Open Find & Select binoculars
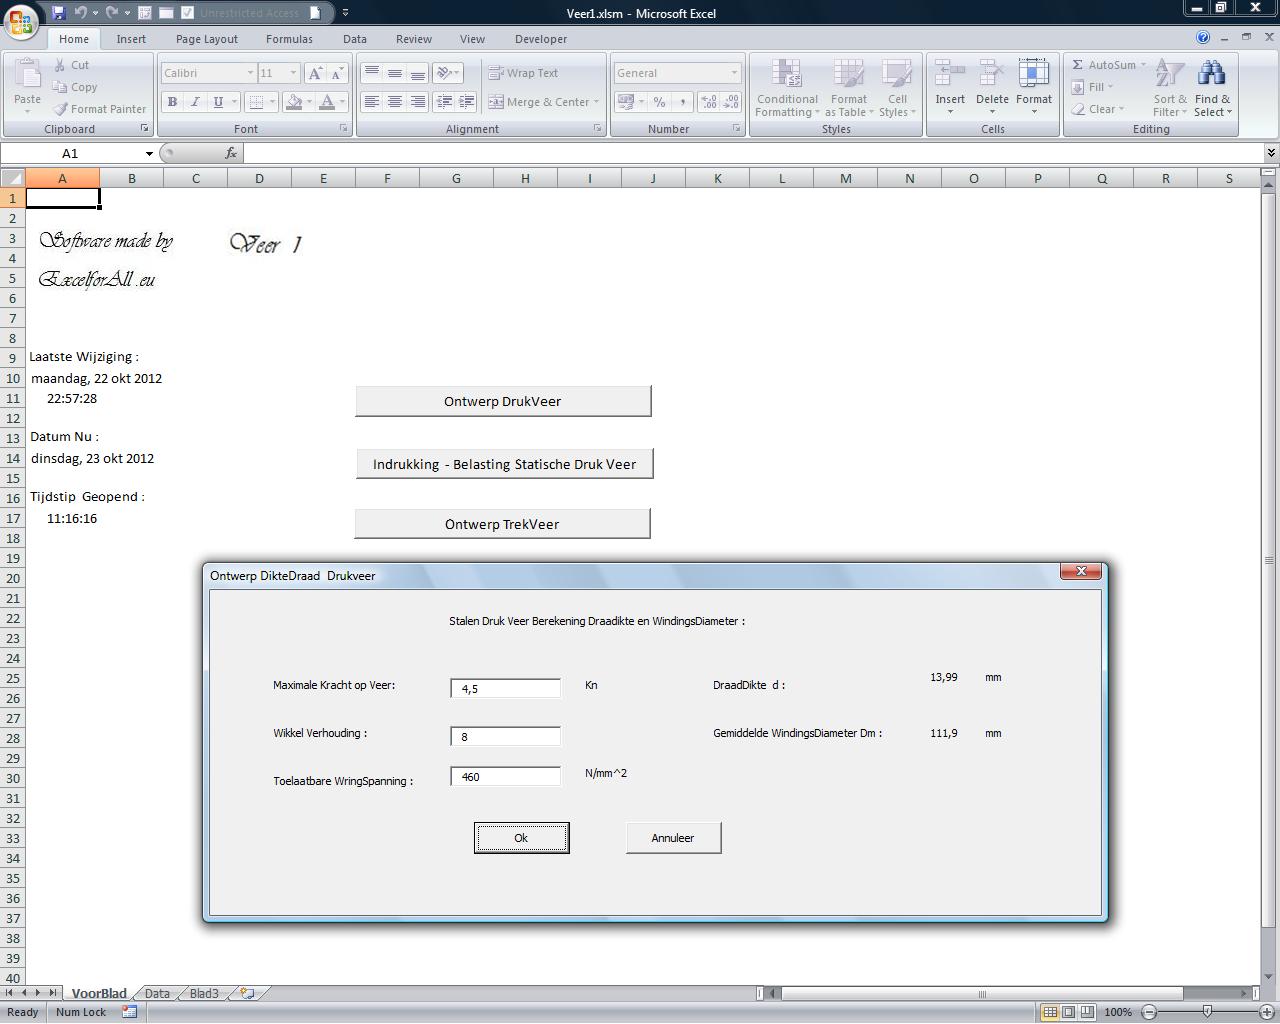The width and height of the screenshot is (1280, 1024). [1212, 88]
